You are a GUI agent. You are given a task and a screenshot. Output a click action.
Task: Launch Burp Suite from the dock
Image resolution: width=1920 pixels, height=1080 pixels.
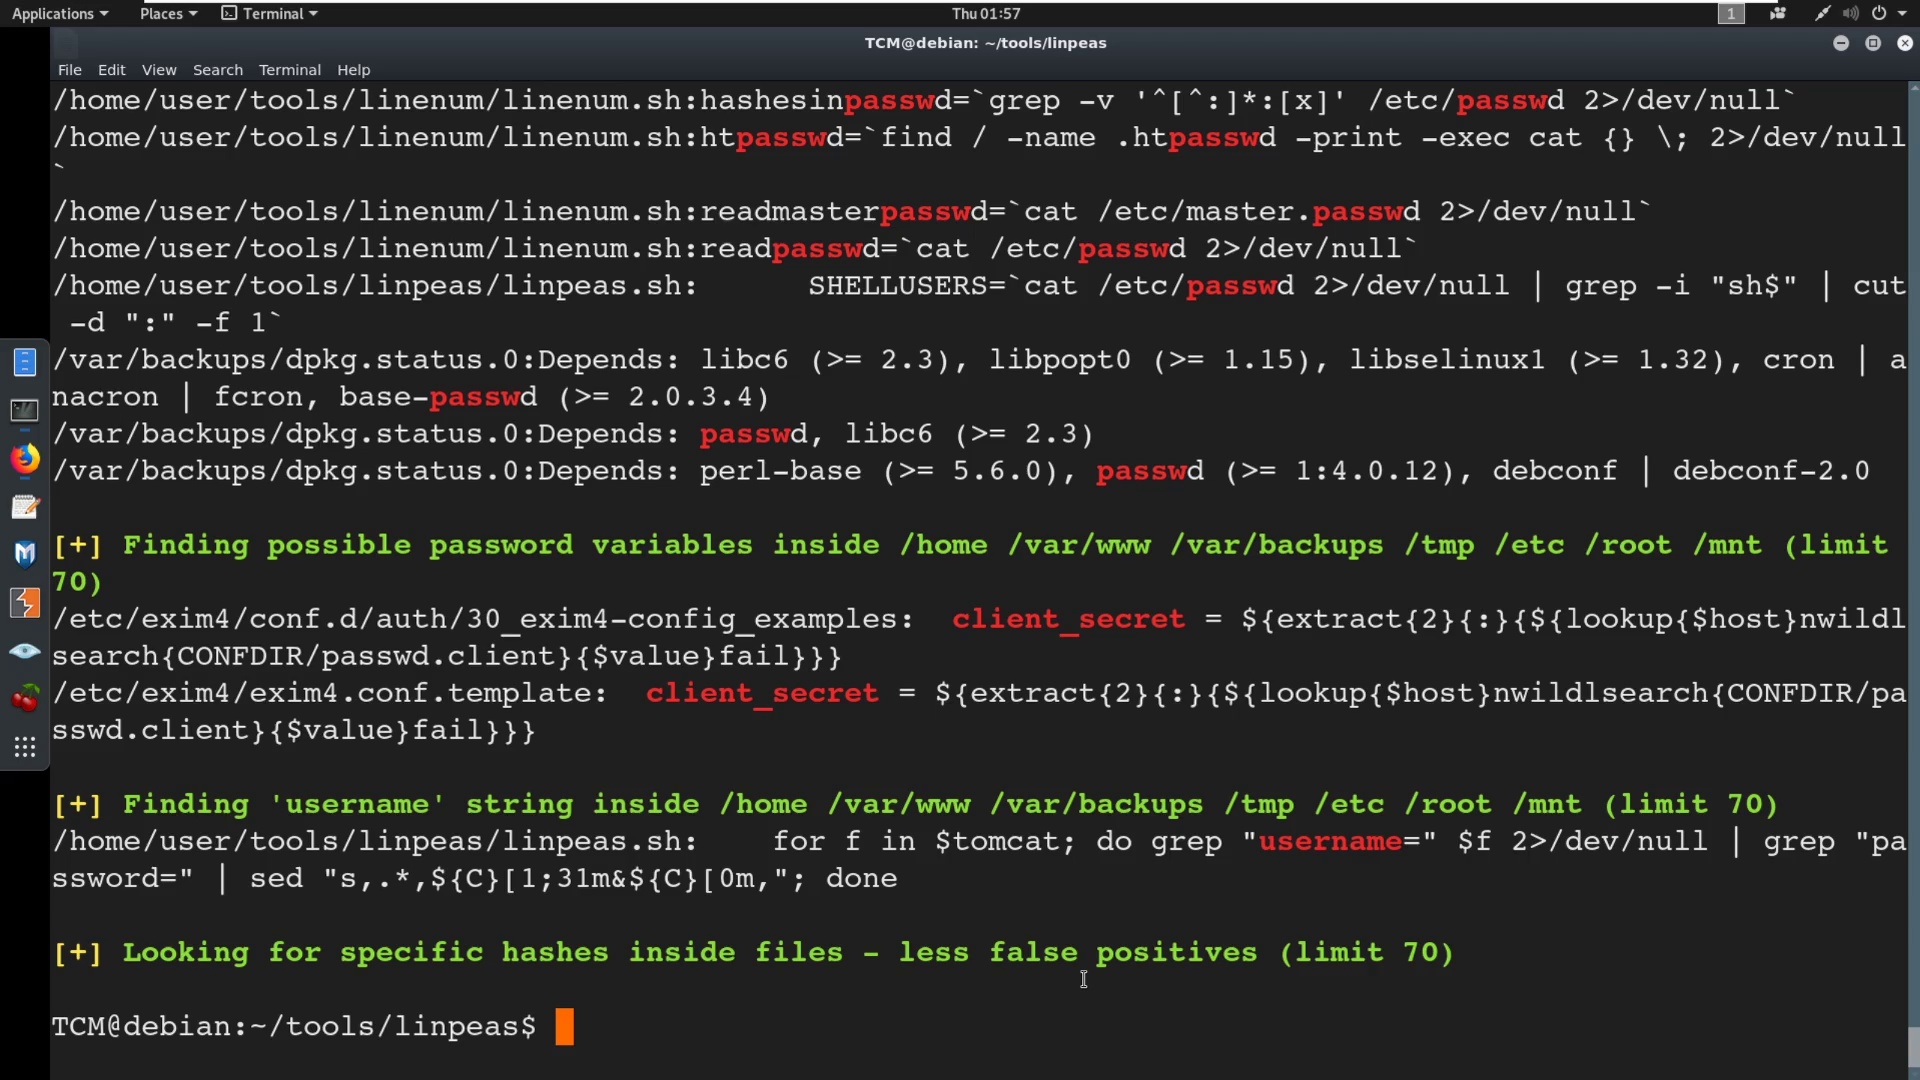click(25, 603)
